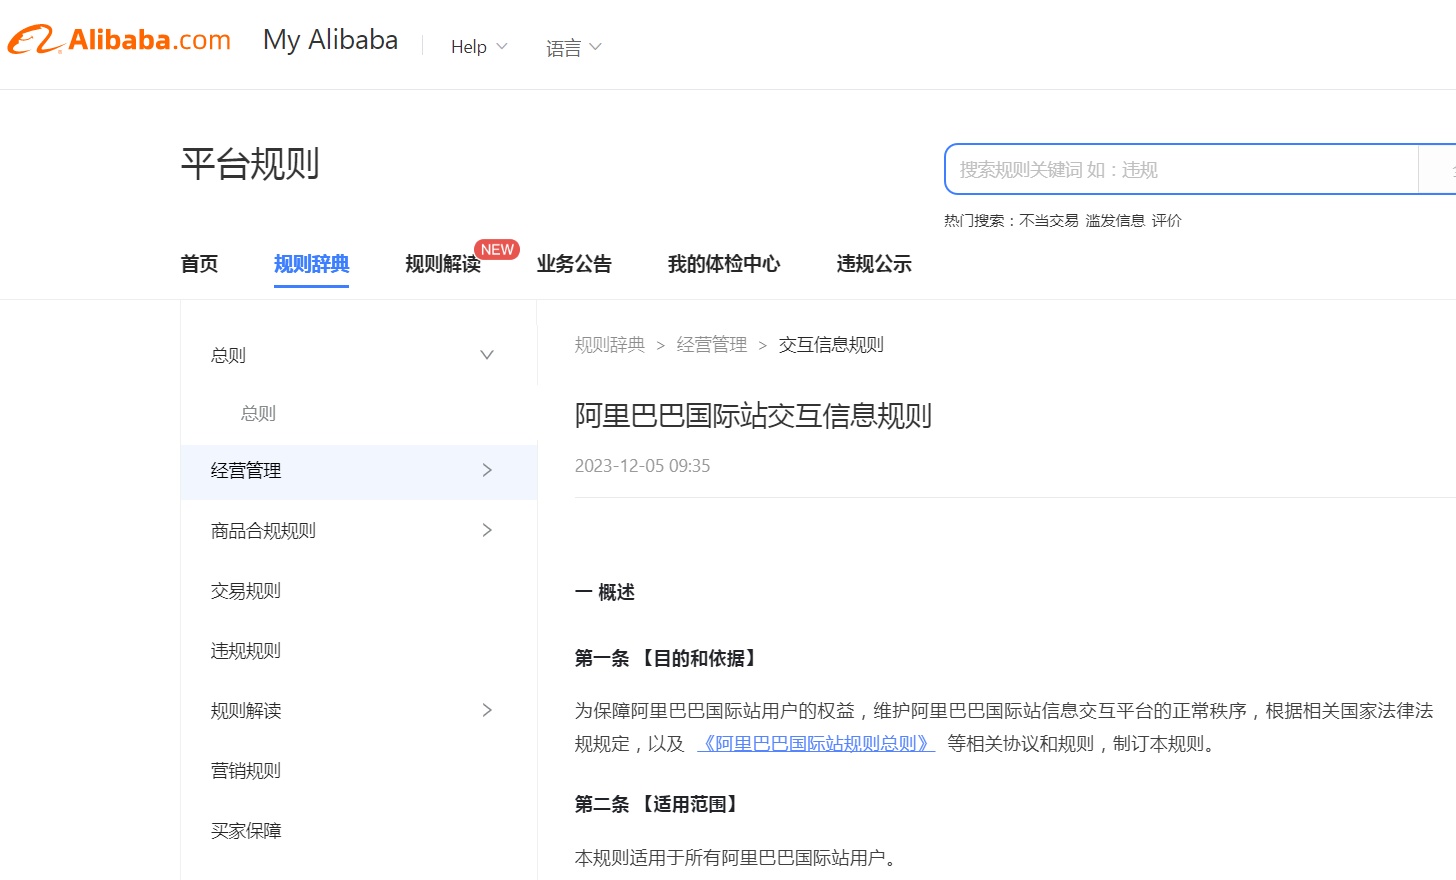Select hot search term 不当交易
This screenshot has width=1456, height=880.
click(x=1048, y=221)
